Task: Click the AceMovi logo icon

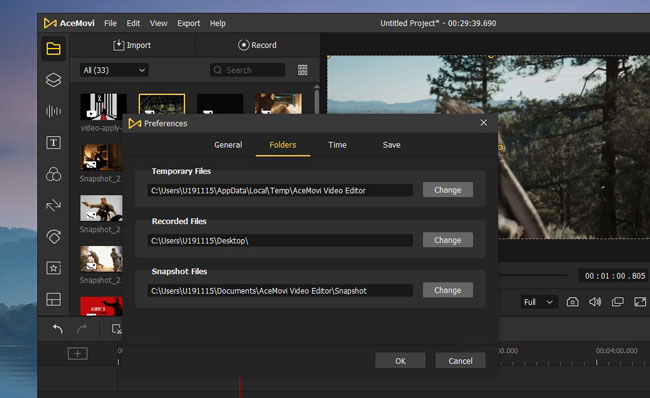Action: (x=50, y=23)
